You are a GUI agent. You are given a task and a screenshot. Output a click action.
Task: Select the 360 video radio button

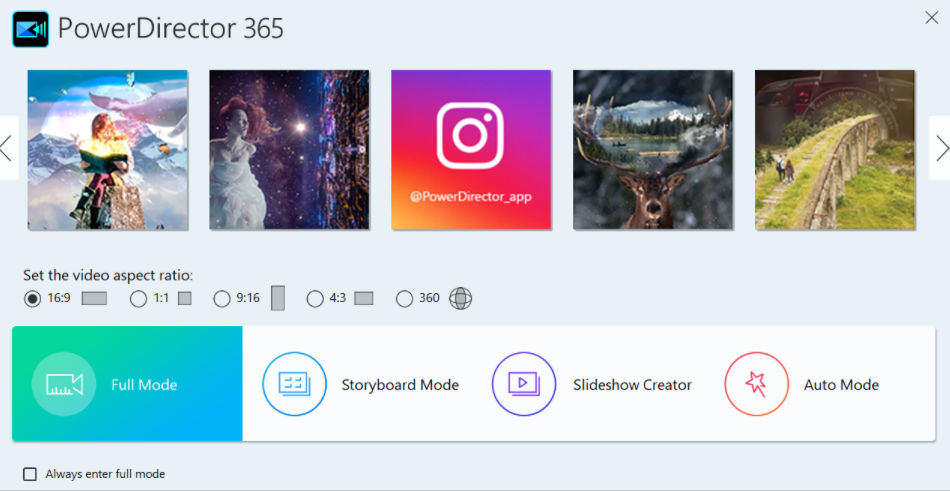(404, 298)
